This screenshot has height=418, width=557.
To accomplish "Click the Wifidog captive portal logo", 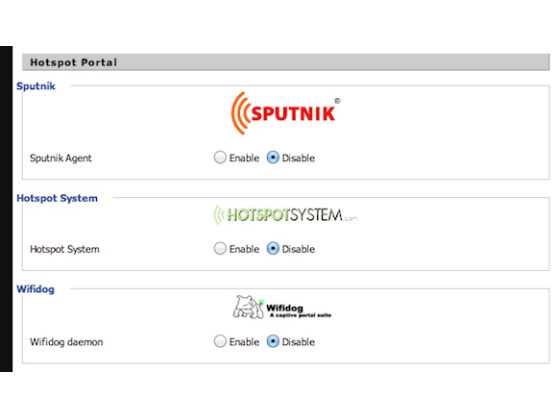I will [x=282, y=307].
